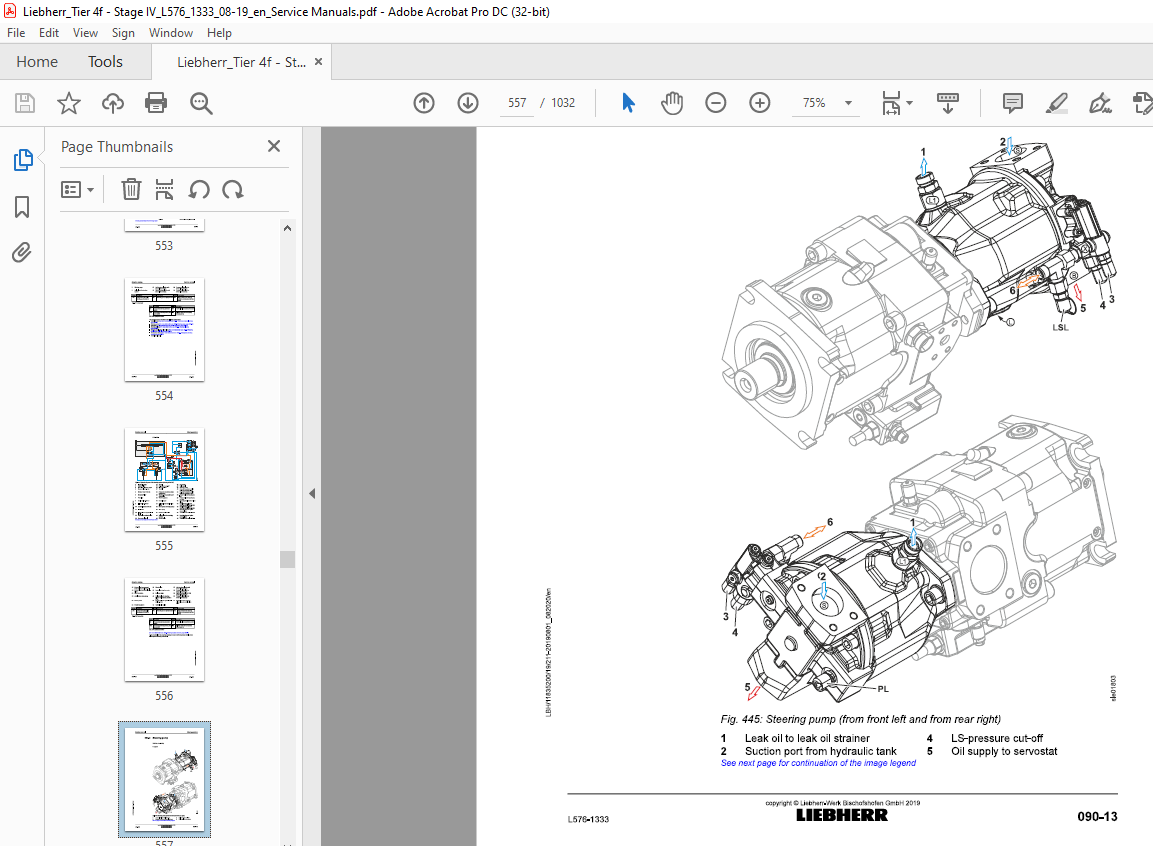Close the Page Thumbnails panel
The width and height of the screenshot is (1153, 846).
274,146
